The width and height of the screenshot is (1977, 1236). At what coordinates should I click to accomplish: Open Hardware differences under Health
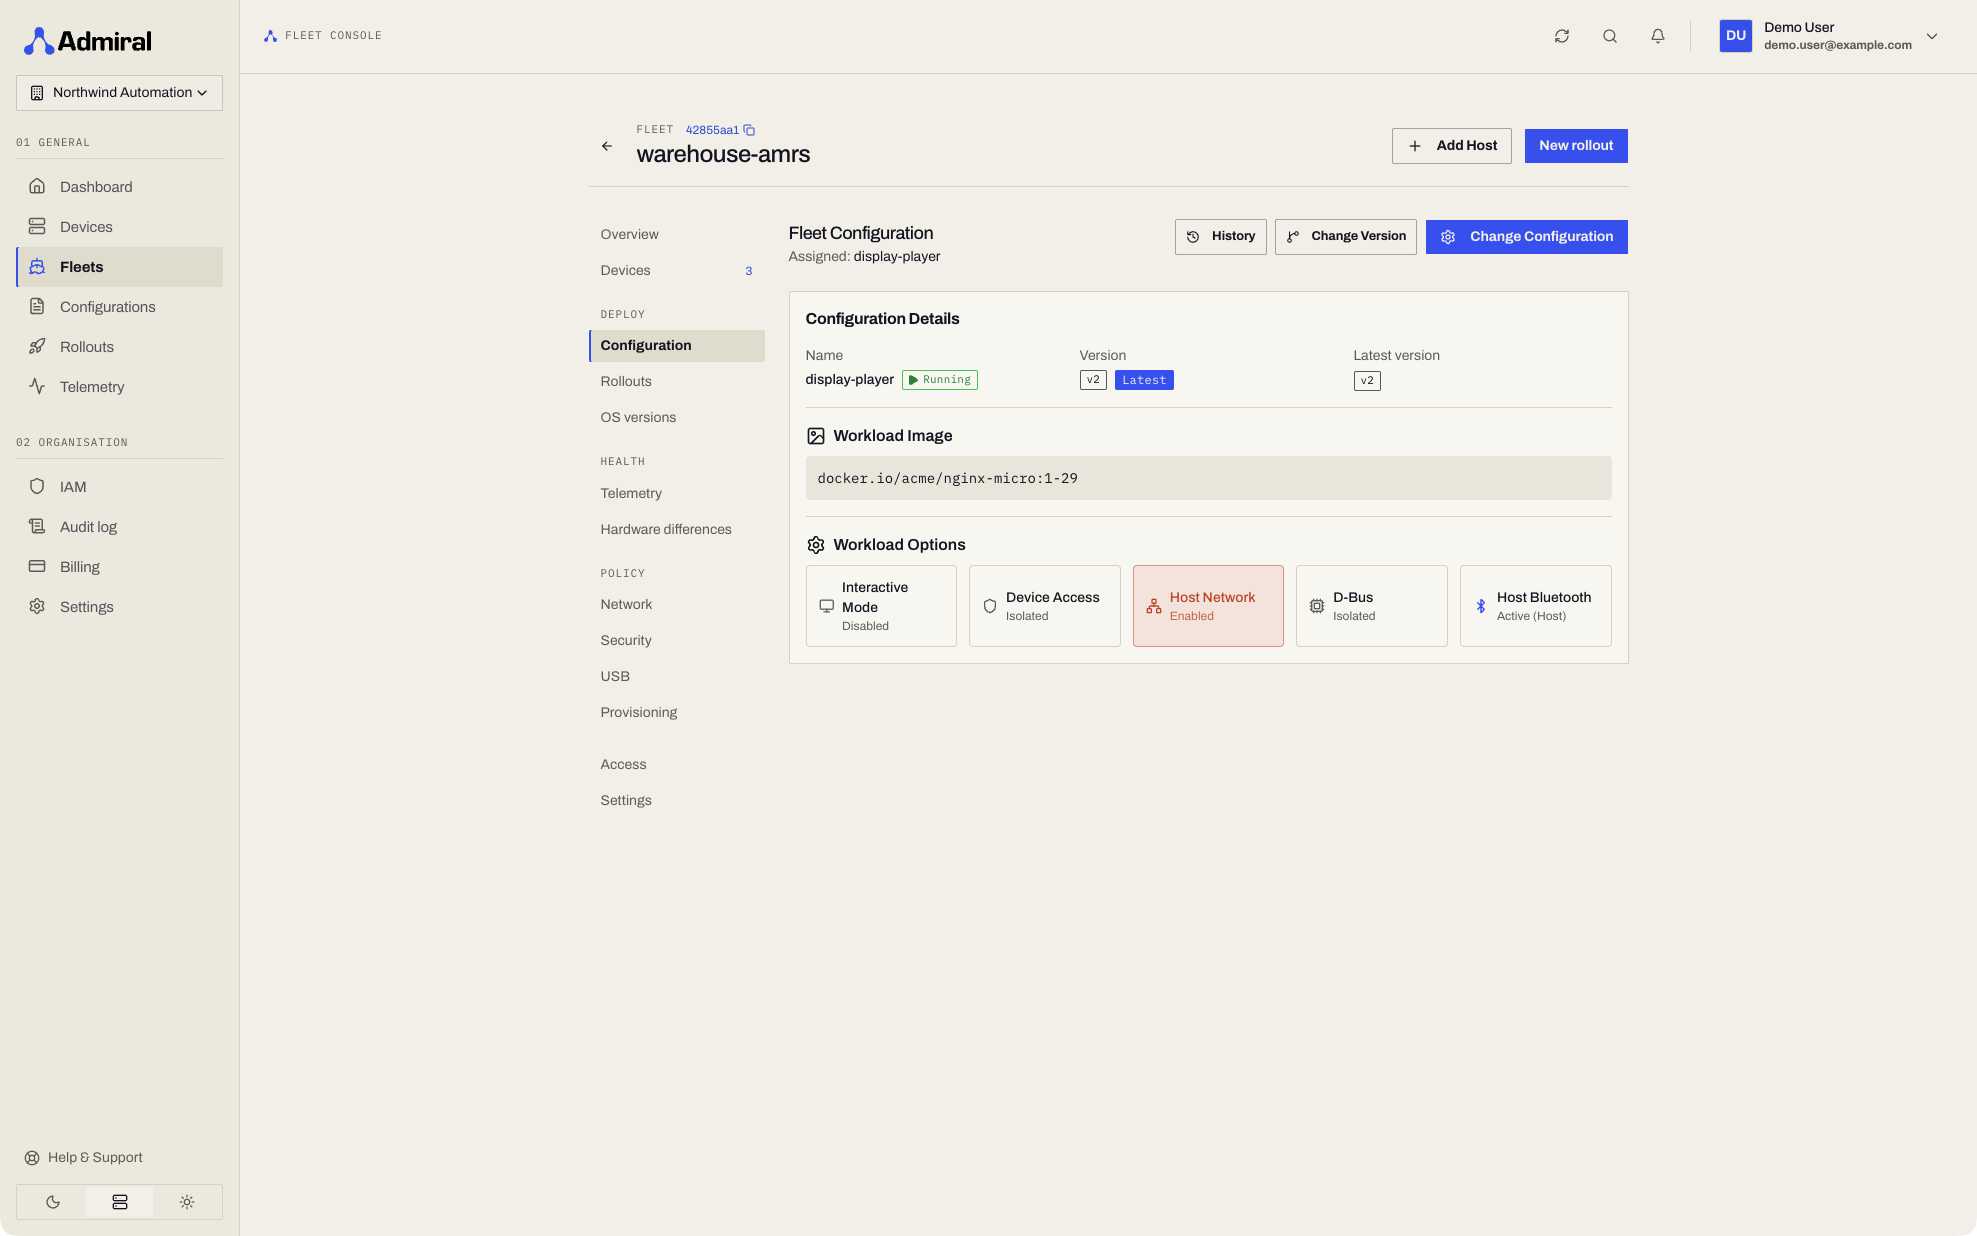[x=676, y=530]
